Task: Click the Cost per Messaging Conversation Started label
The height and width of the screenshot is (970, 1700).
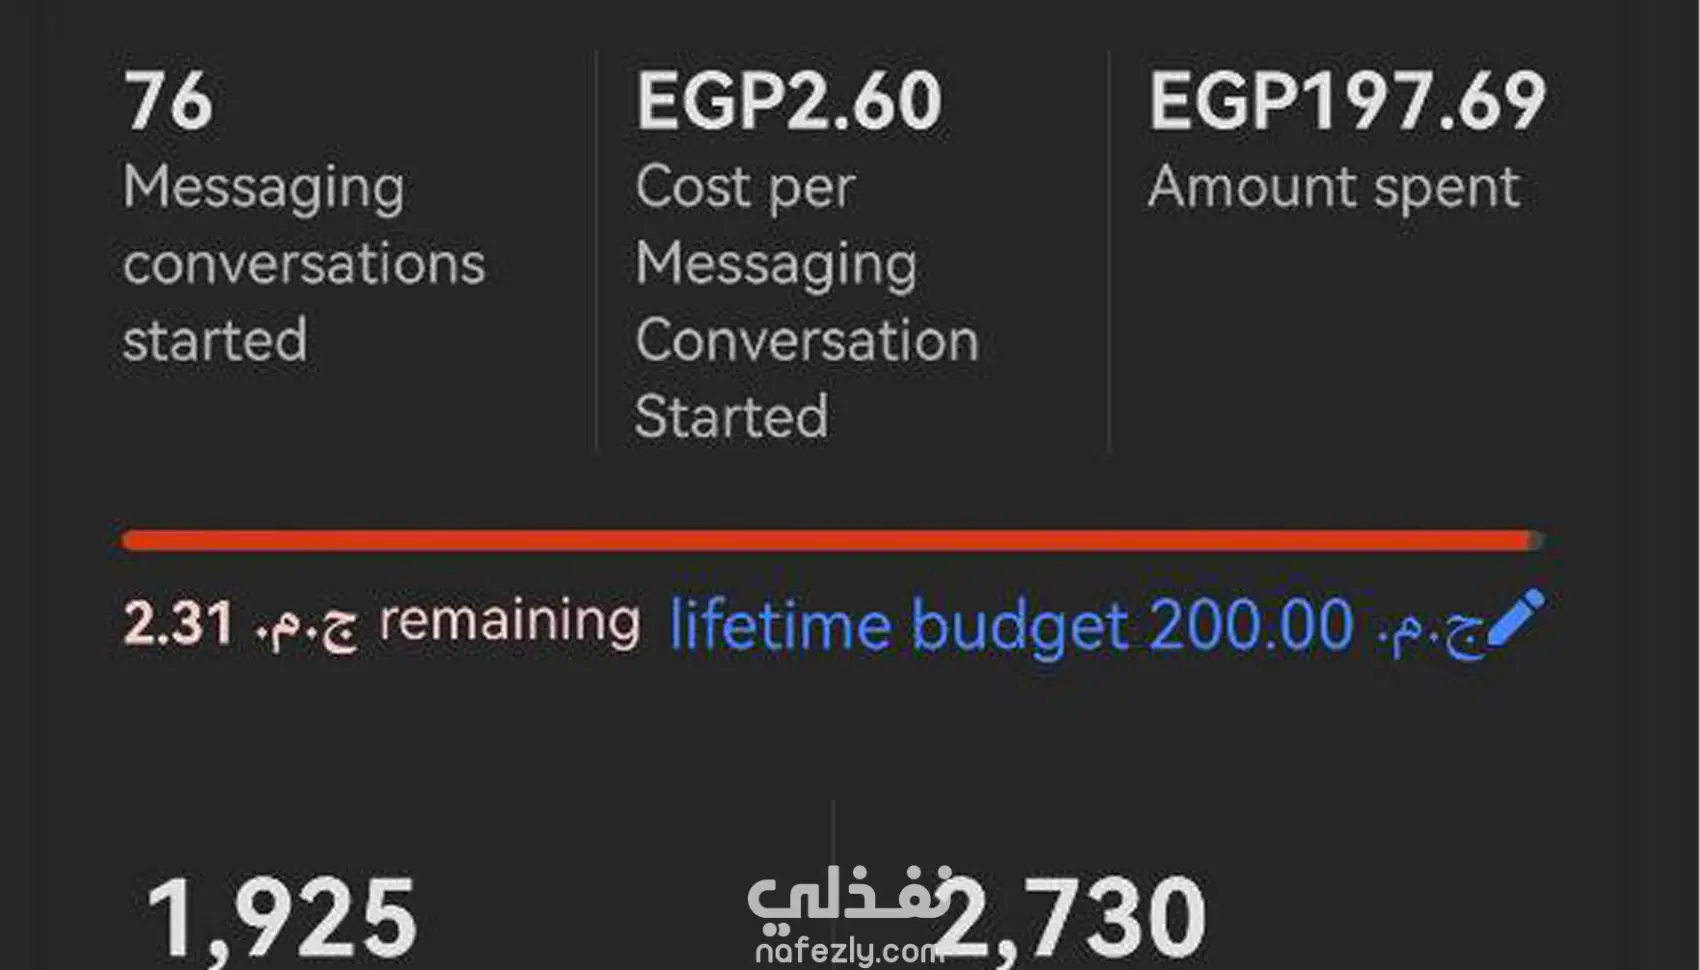Action: (x=806, y=301)
